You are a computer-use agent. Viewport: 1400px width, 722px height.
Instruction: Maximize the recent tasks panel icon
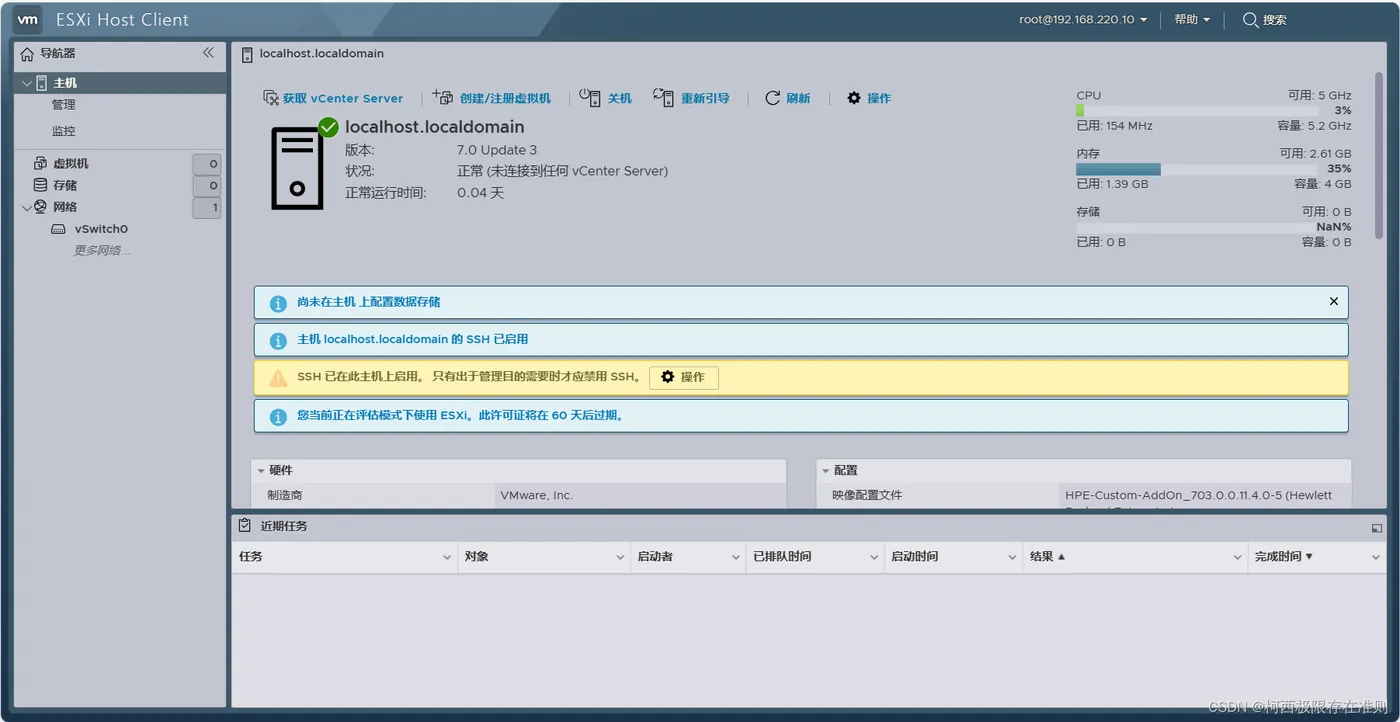pos(1377,527)
